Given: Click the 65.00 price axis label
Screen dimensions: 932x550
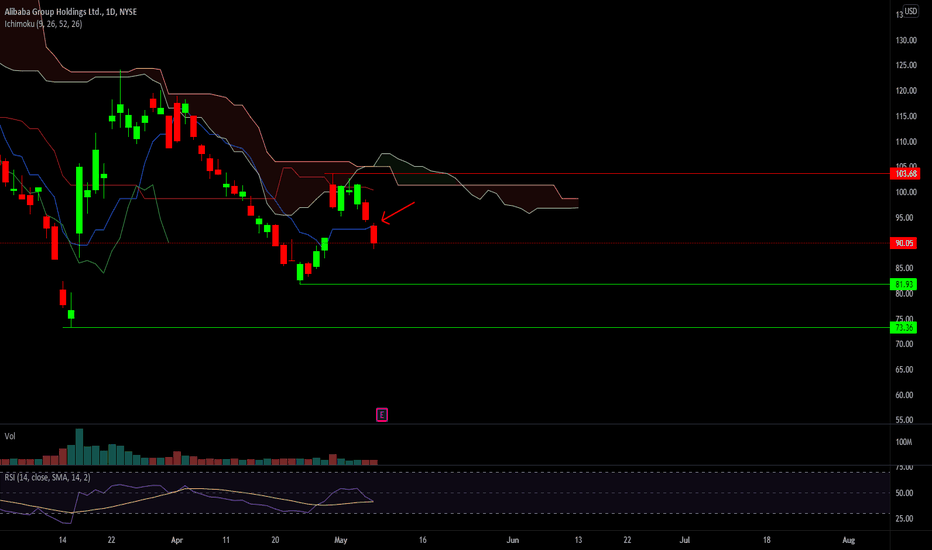Looking at the screenshot, I should coord(904,370).
